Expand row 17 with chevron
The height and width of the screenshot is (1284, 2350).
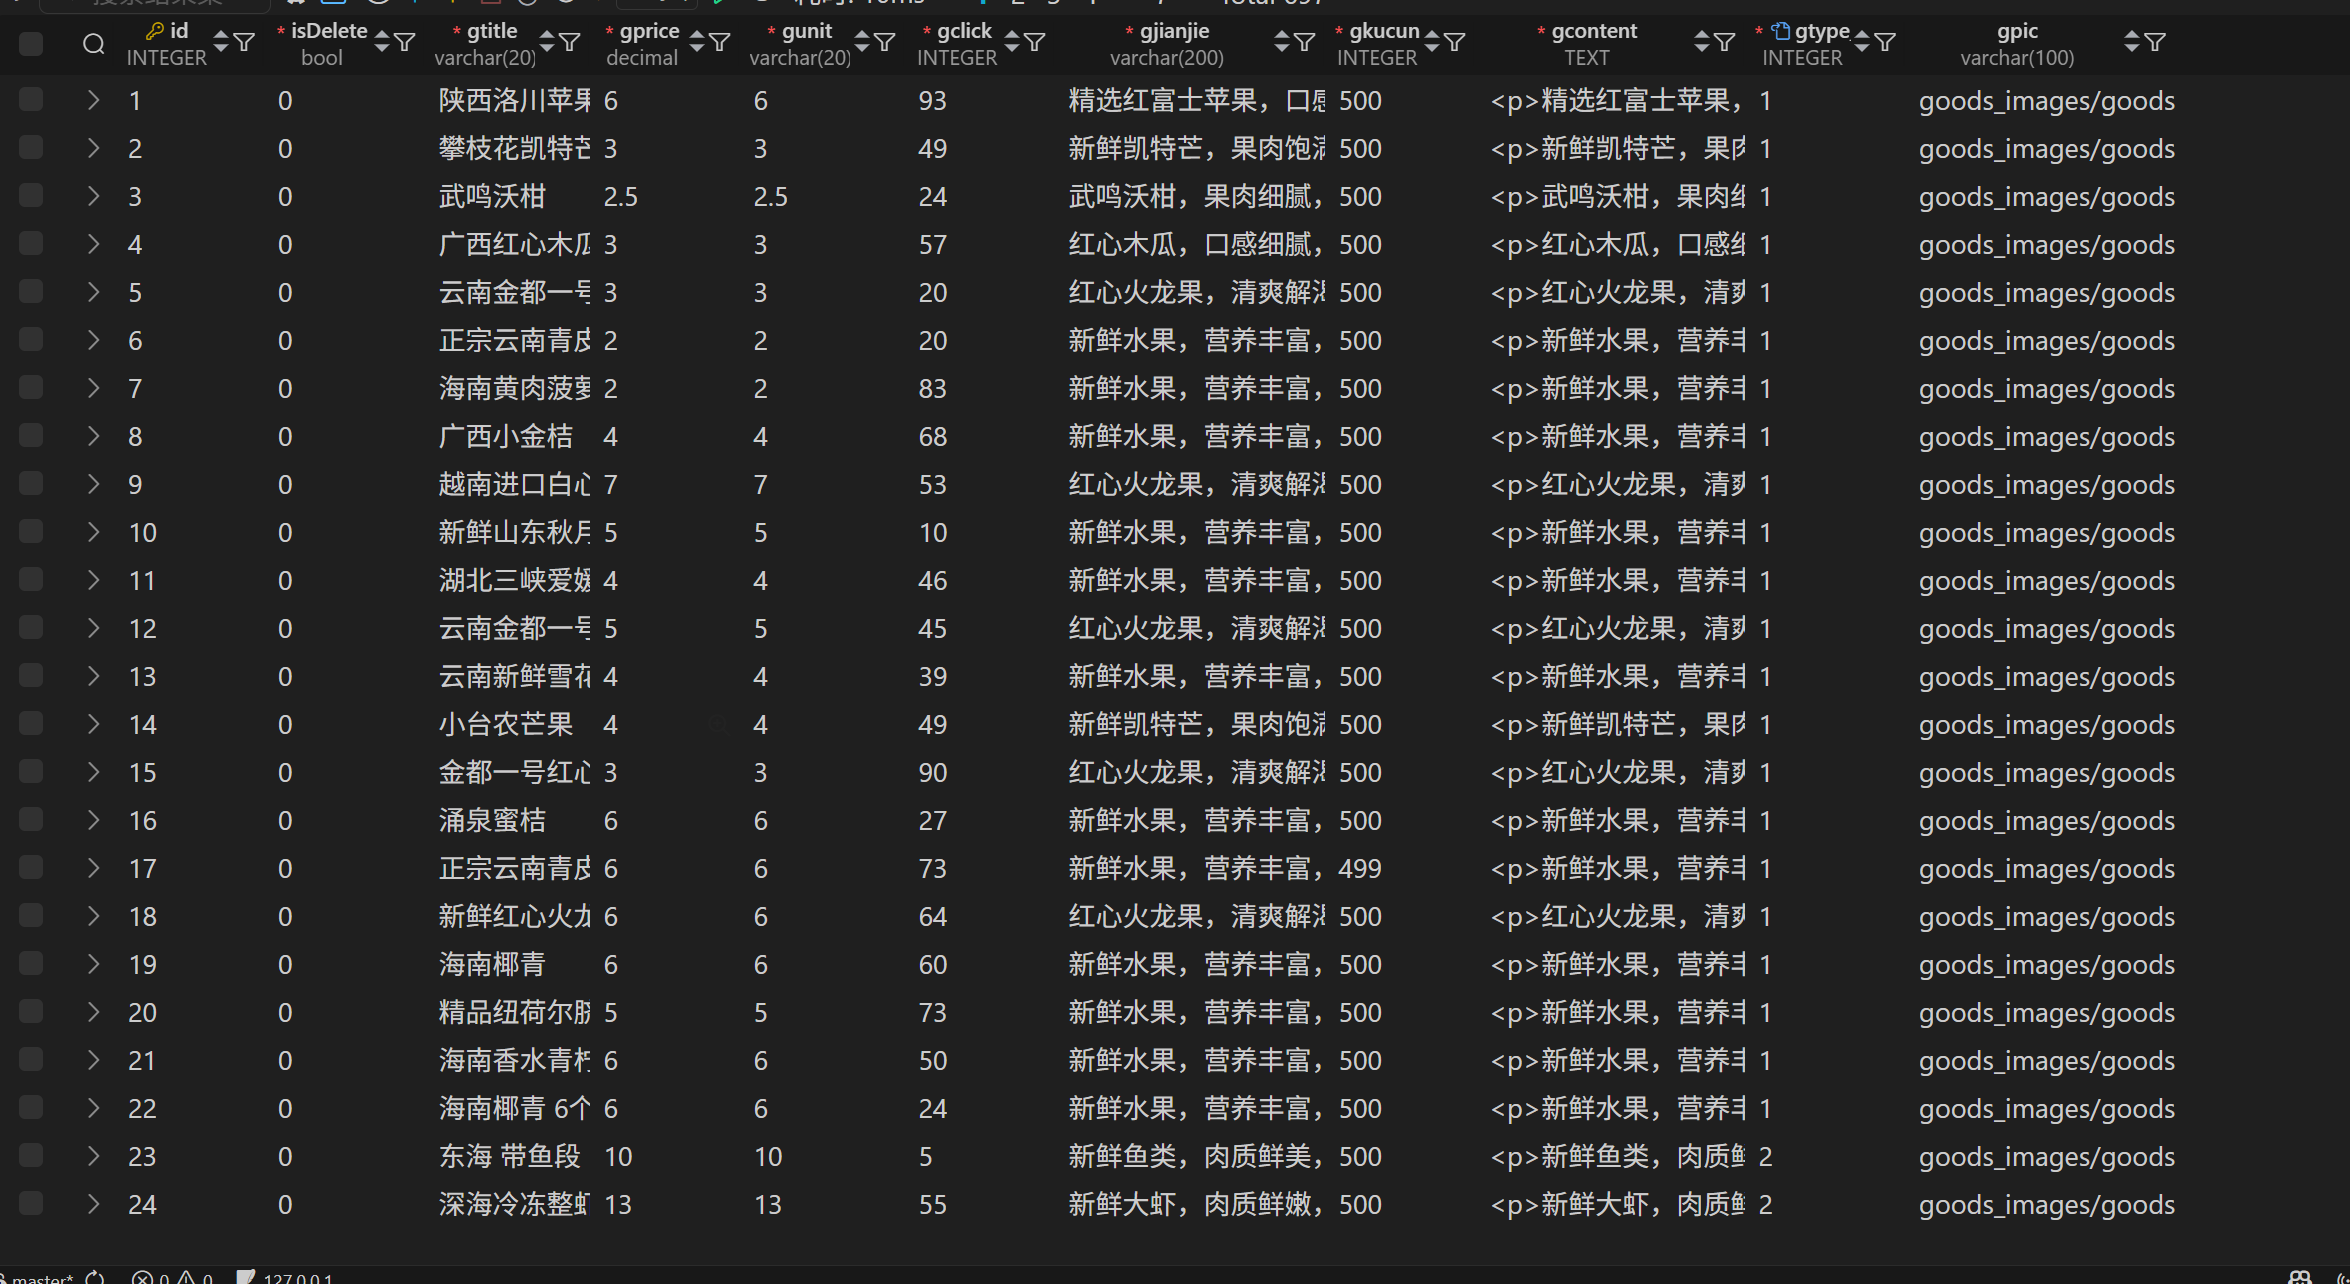[93, 868]
